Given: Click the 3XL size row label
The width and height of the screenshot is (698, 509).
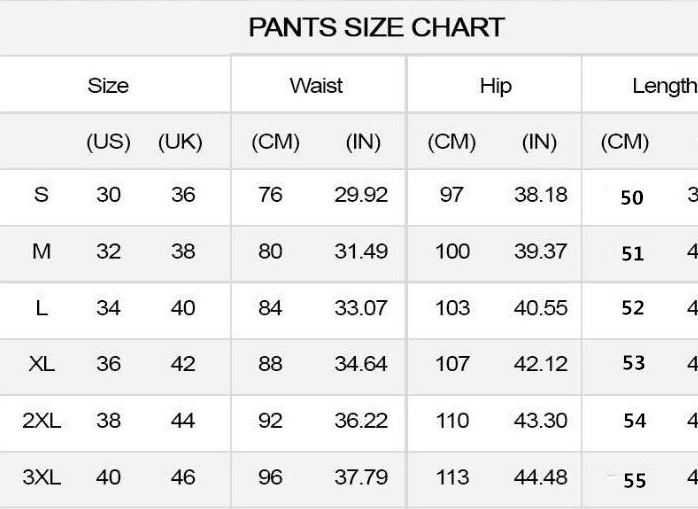Looking at the screenshot, I should [41, 478].
